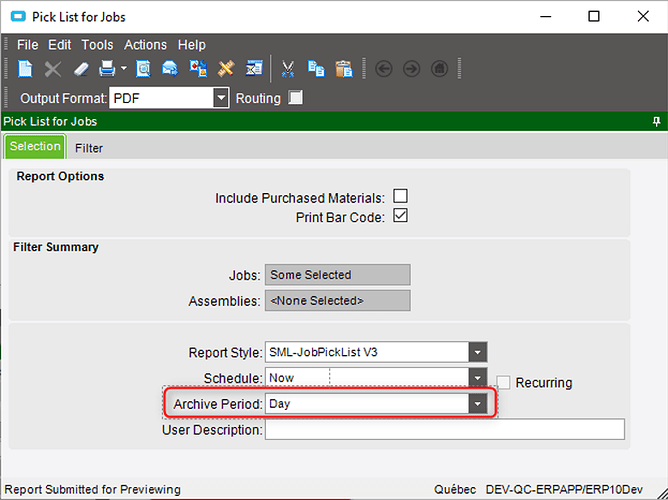Select the Selection tab
The height and width of the screenshot is (500, 668).
35,146
